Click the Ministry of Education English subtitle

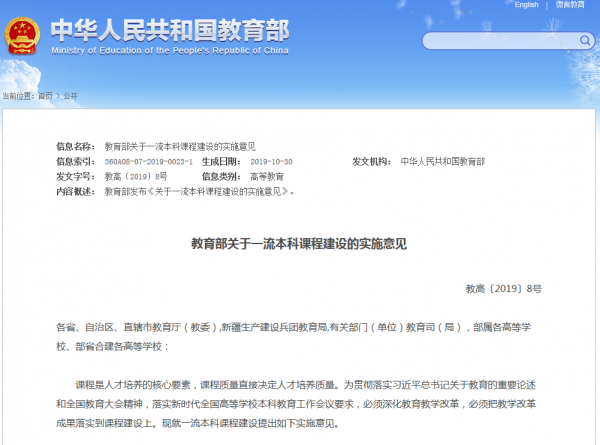[x=170, y=51]
